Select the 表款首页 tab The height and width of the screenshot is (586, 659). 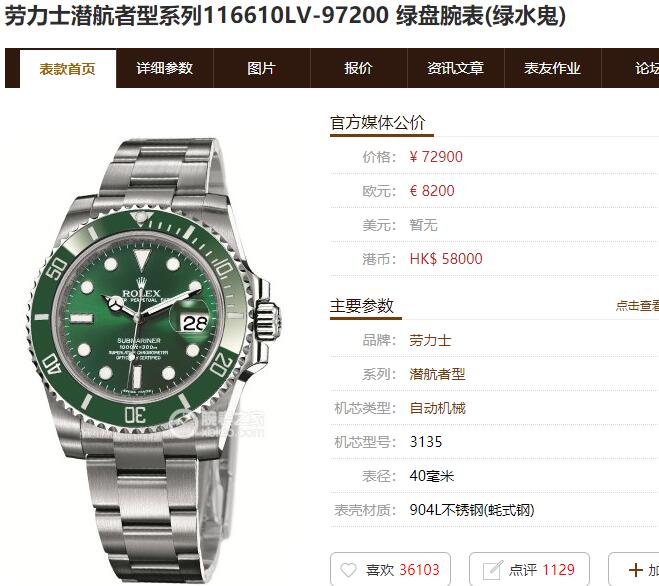68,69
